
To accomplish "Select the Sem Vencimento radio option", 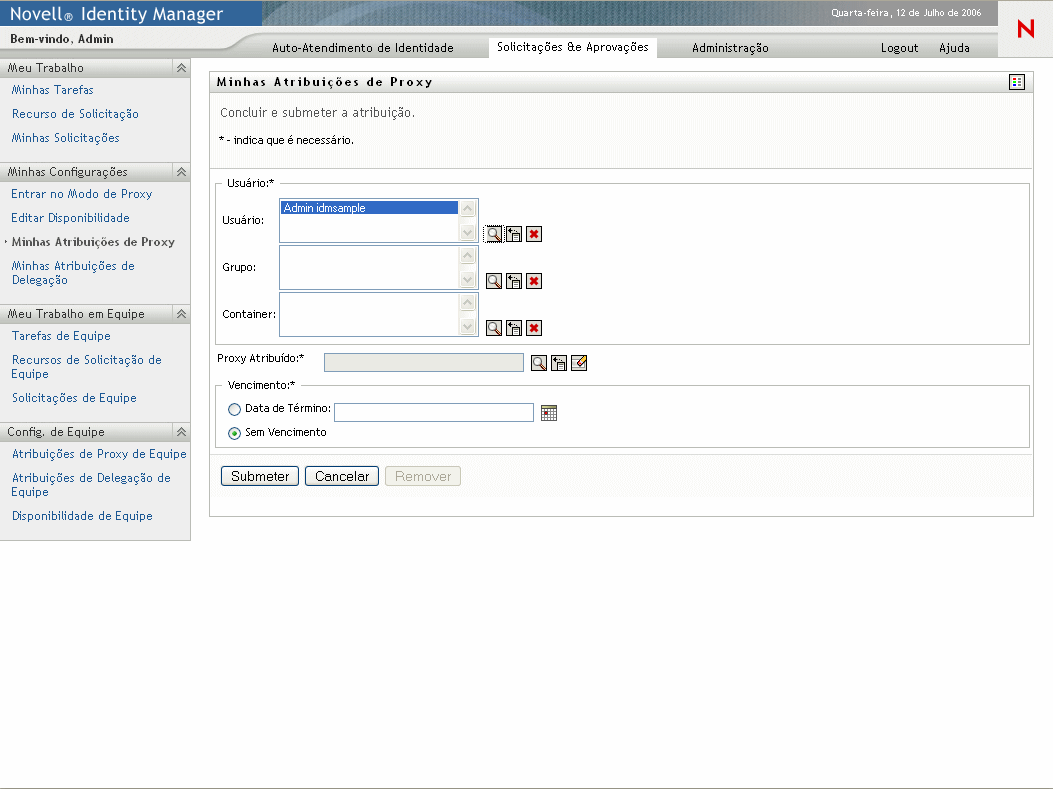I will [x=235, y=433].
